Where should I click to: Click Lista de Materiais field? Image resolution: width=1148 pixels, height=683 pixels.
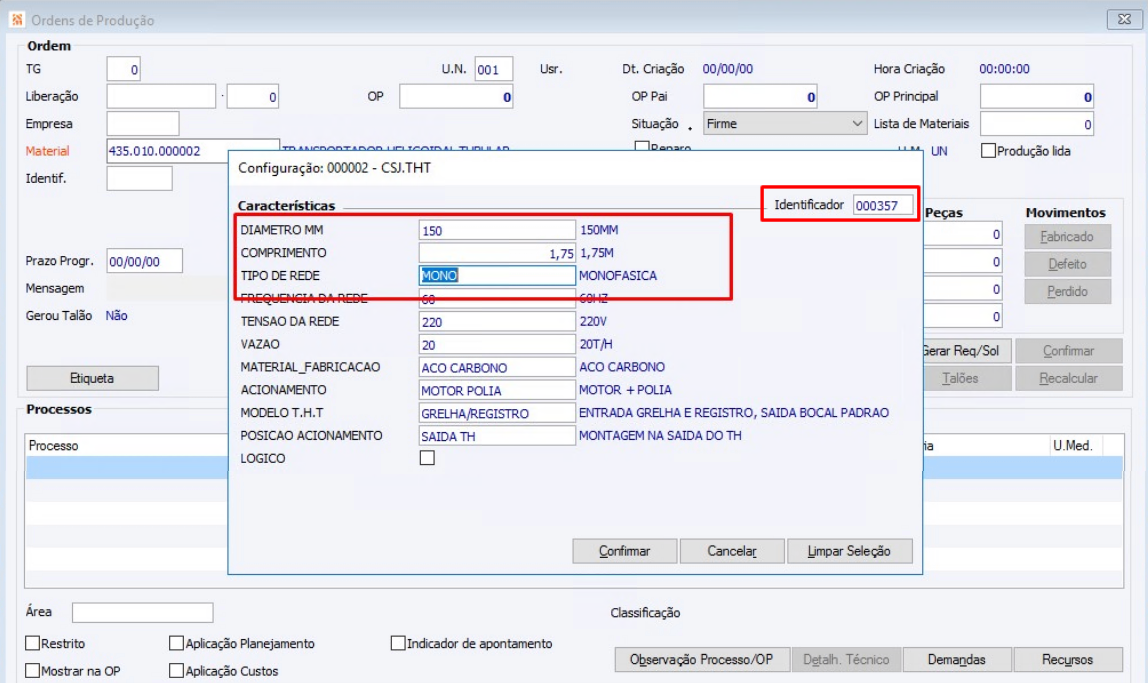1037,124
